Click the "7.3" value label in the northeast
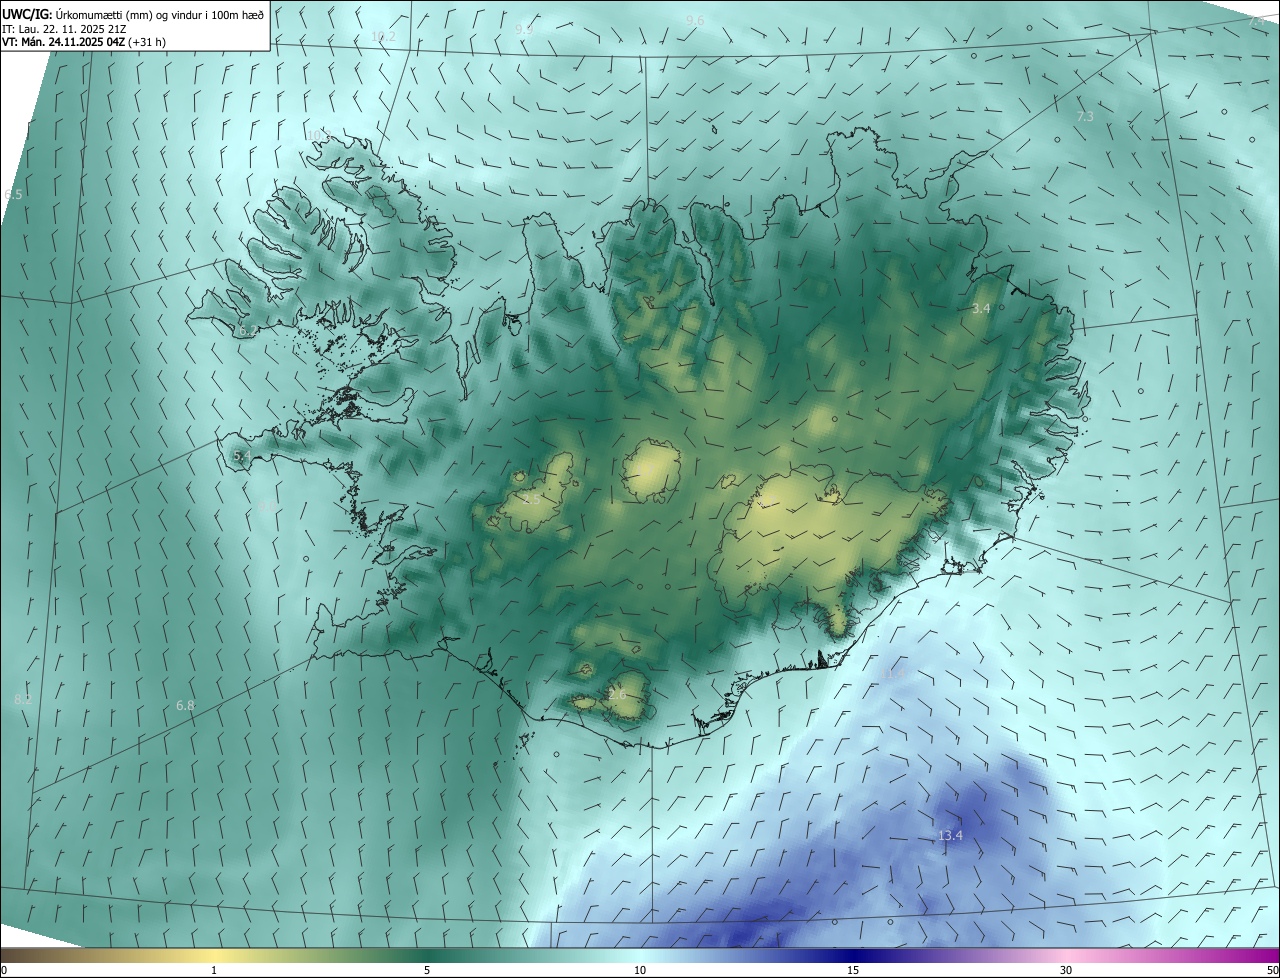This screenshot has height=978, width=1280. coord(1085,116)
